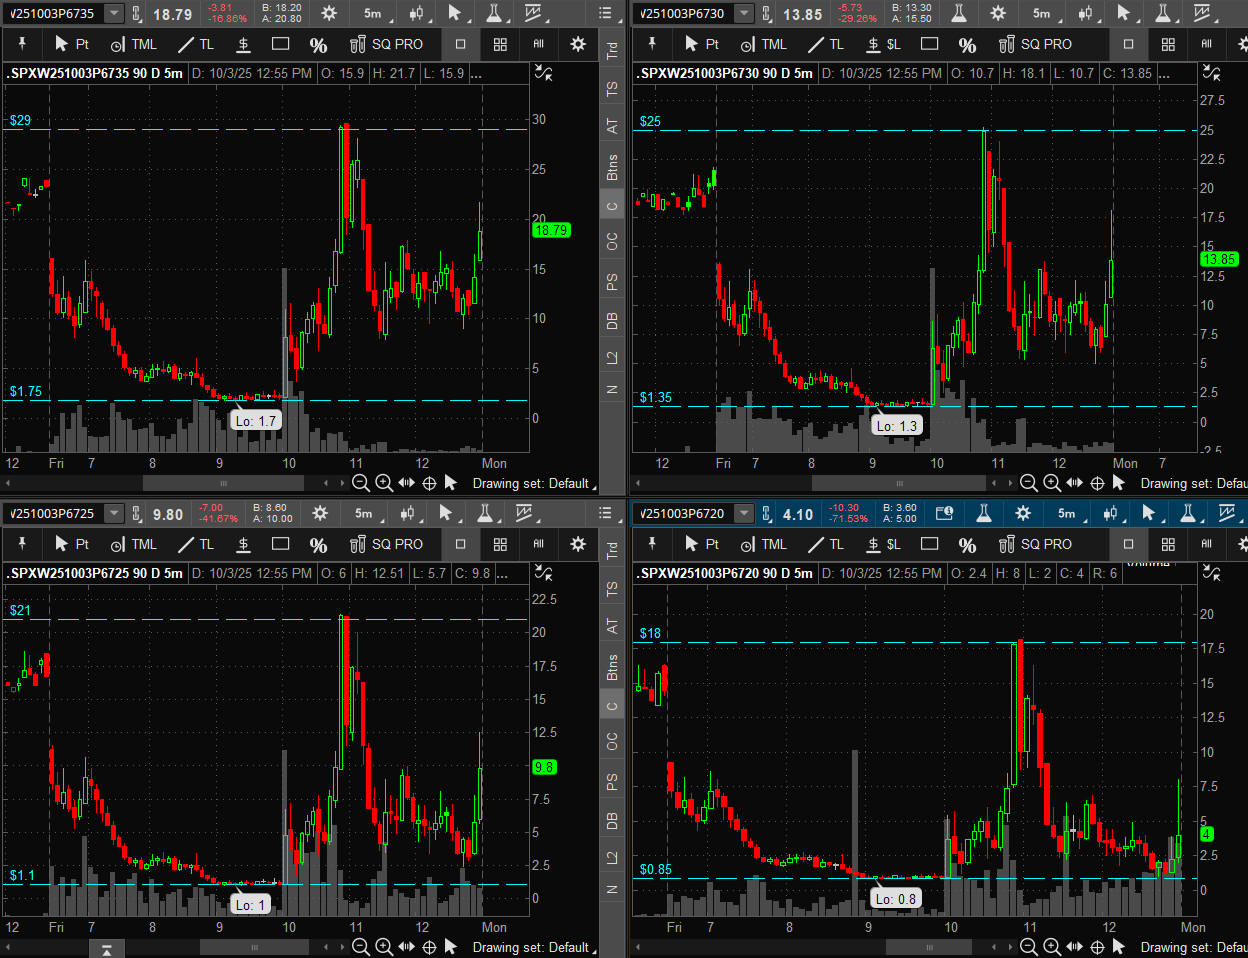Click the horizontal scrollbar thumb under the top-left chart
Screen dimensions: 1248x958
coord(223,483)
